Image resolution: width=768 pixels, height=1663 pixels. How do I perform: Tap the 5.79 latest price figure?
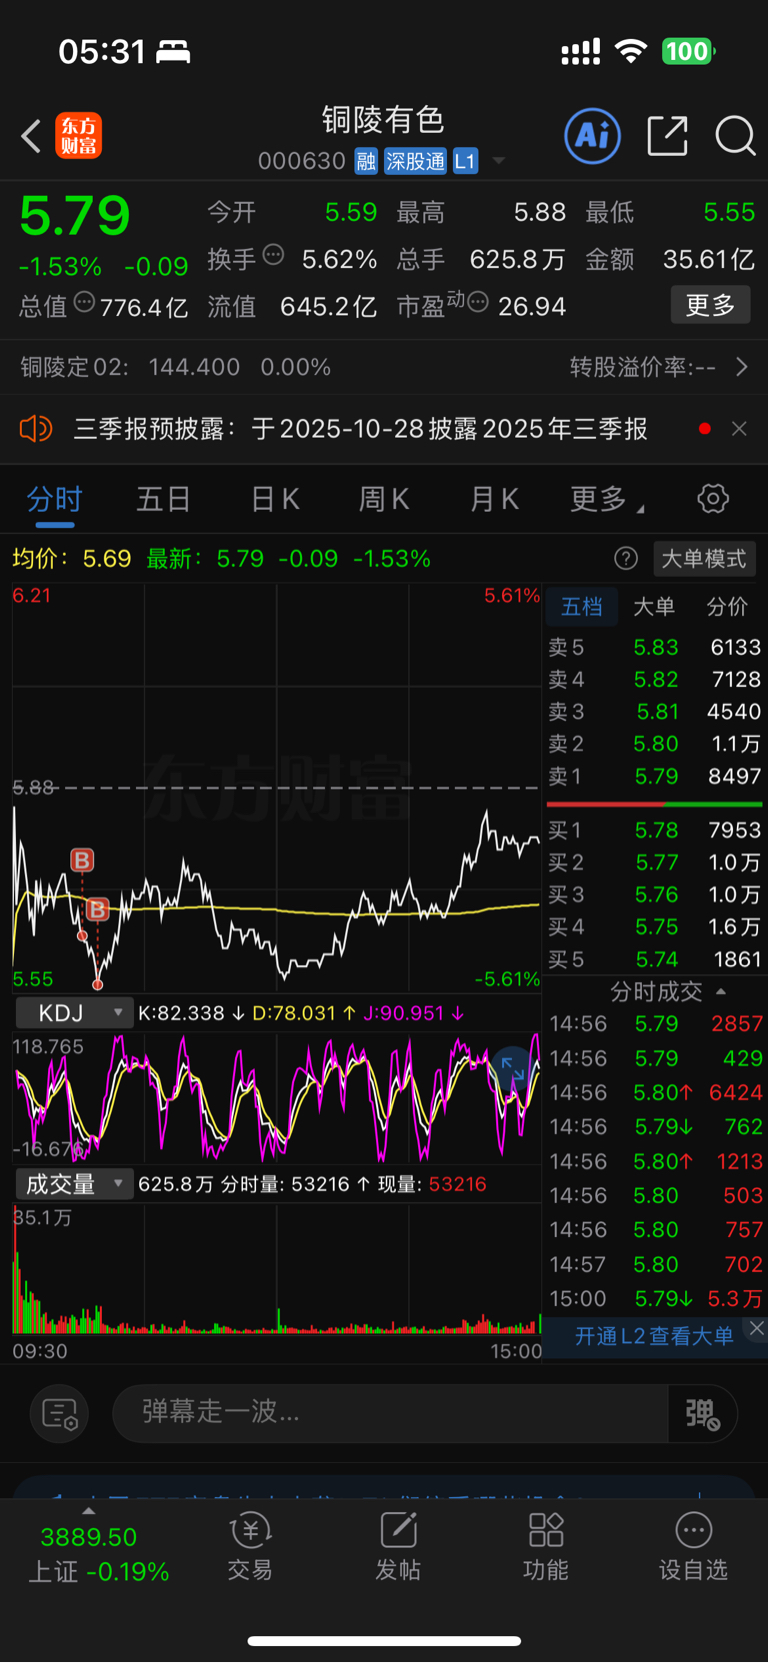75,216
